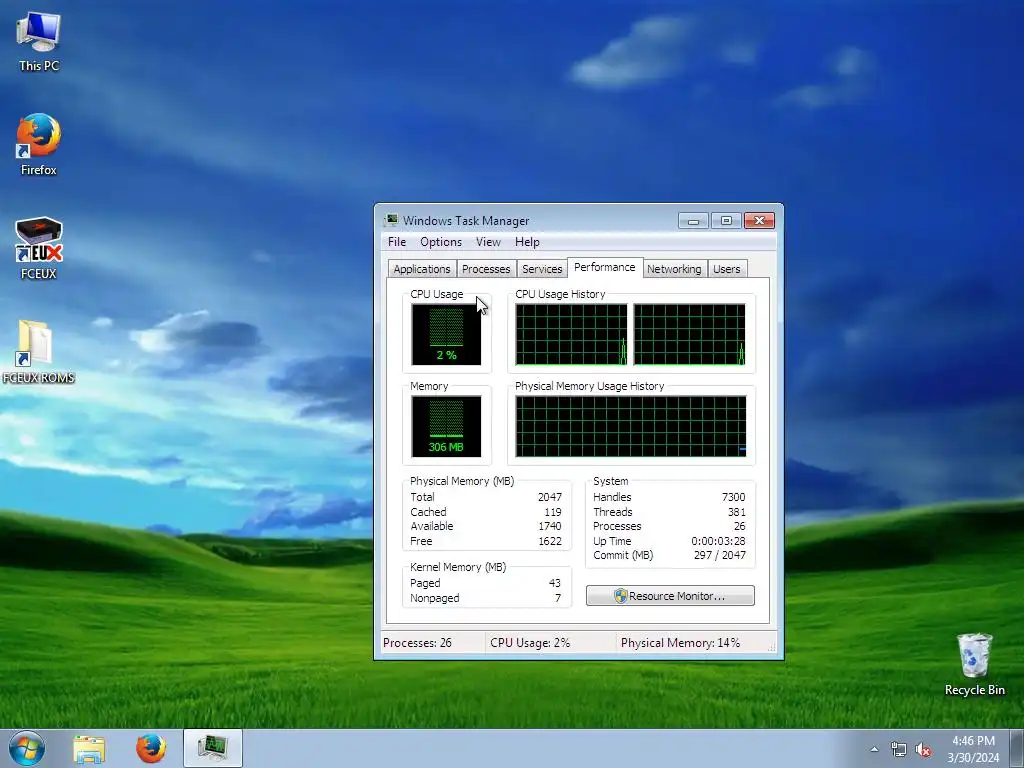Click the Available memory value 1740

tap(549, 526)
